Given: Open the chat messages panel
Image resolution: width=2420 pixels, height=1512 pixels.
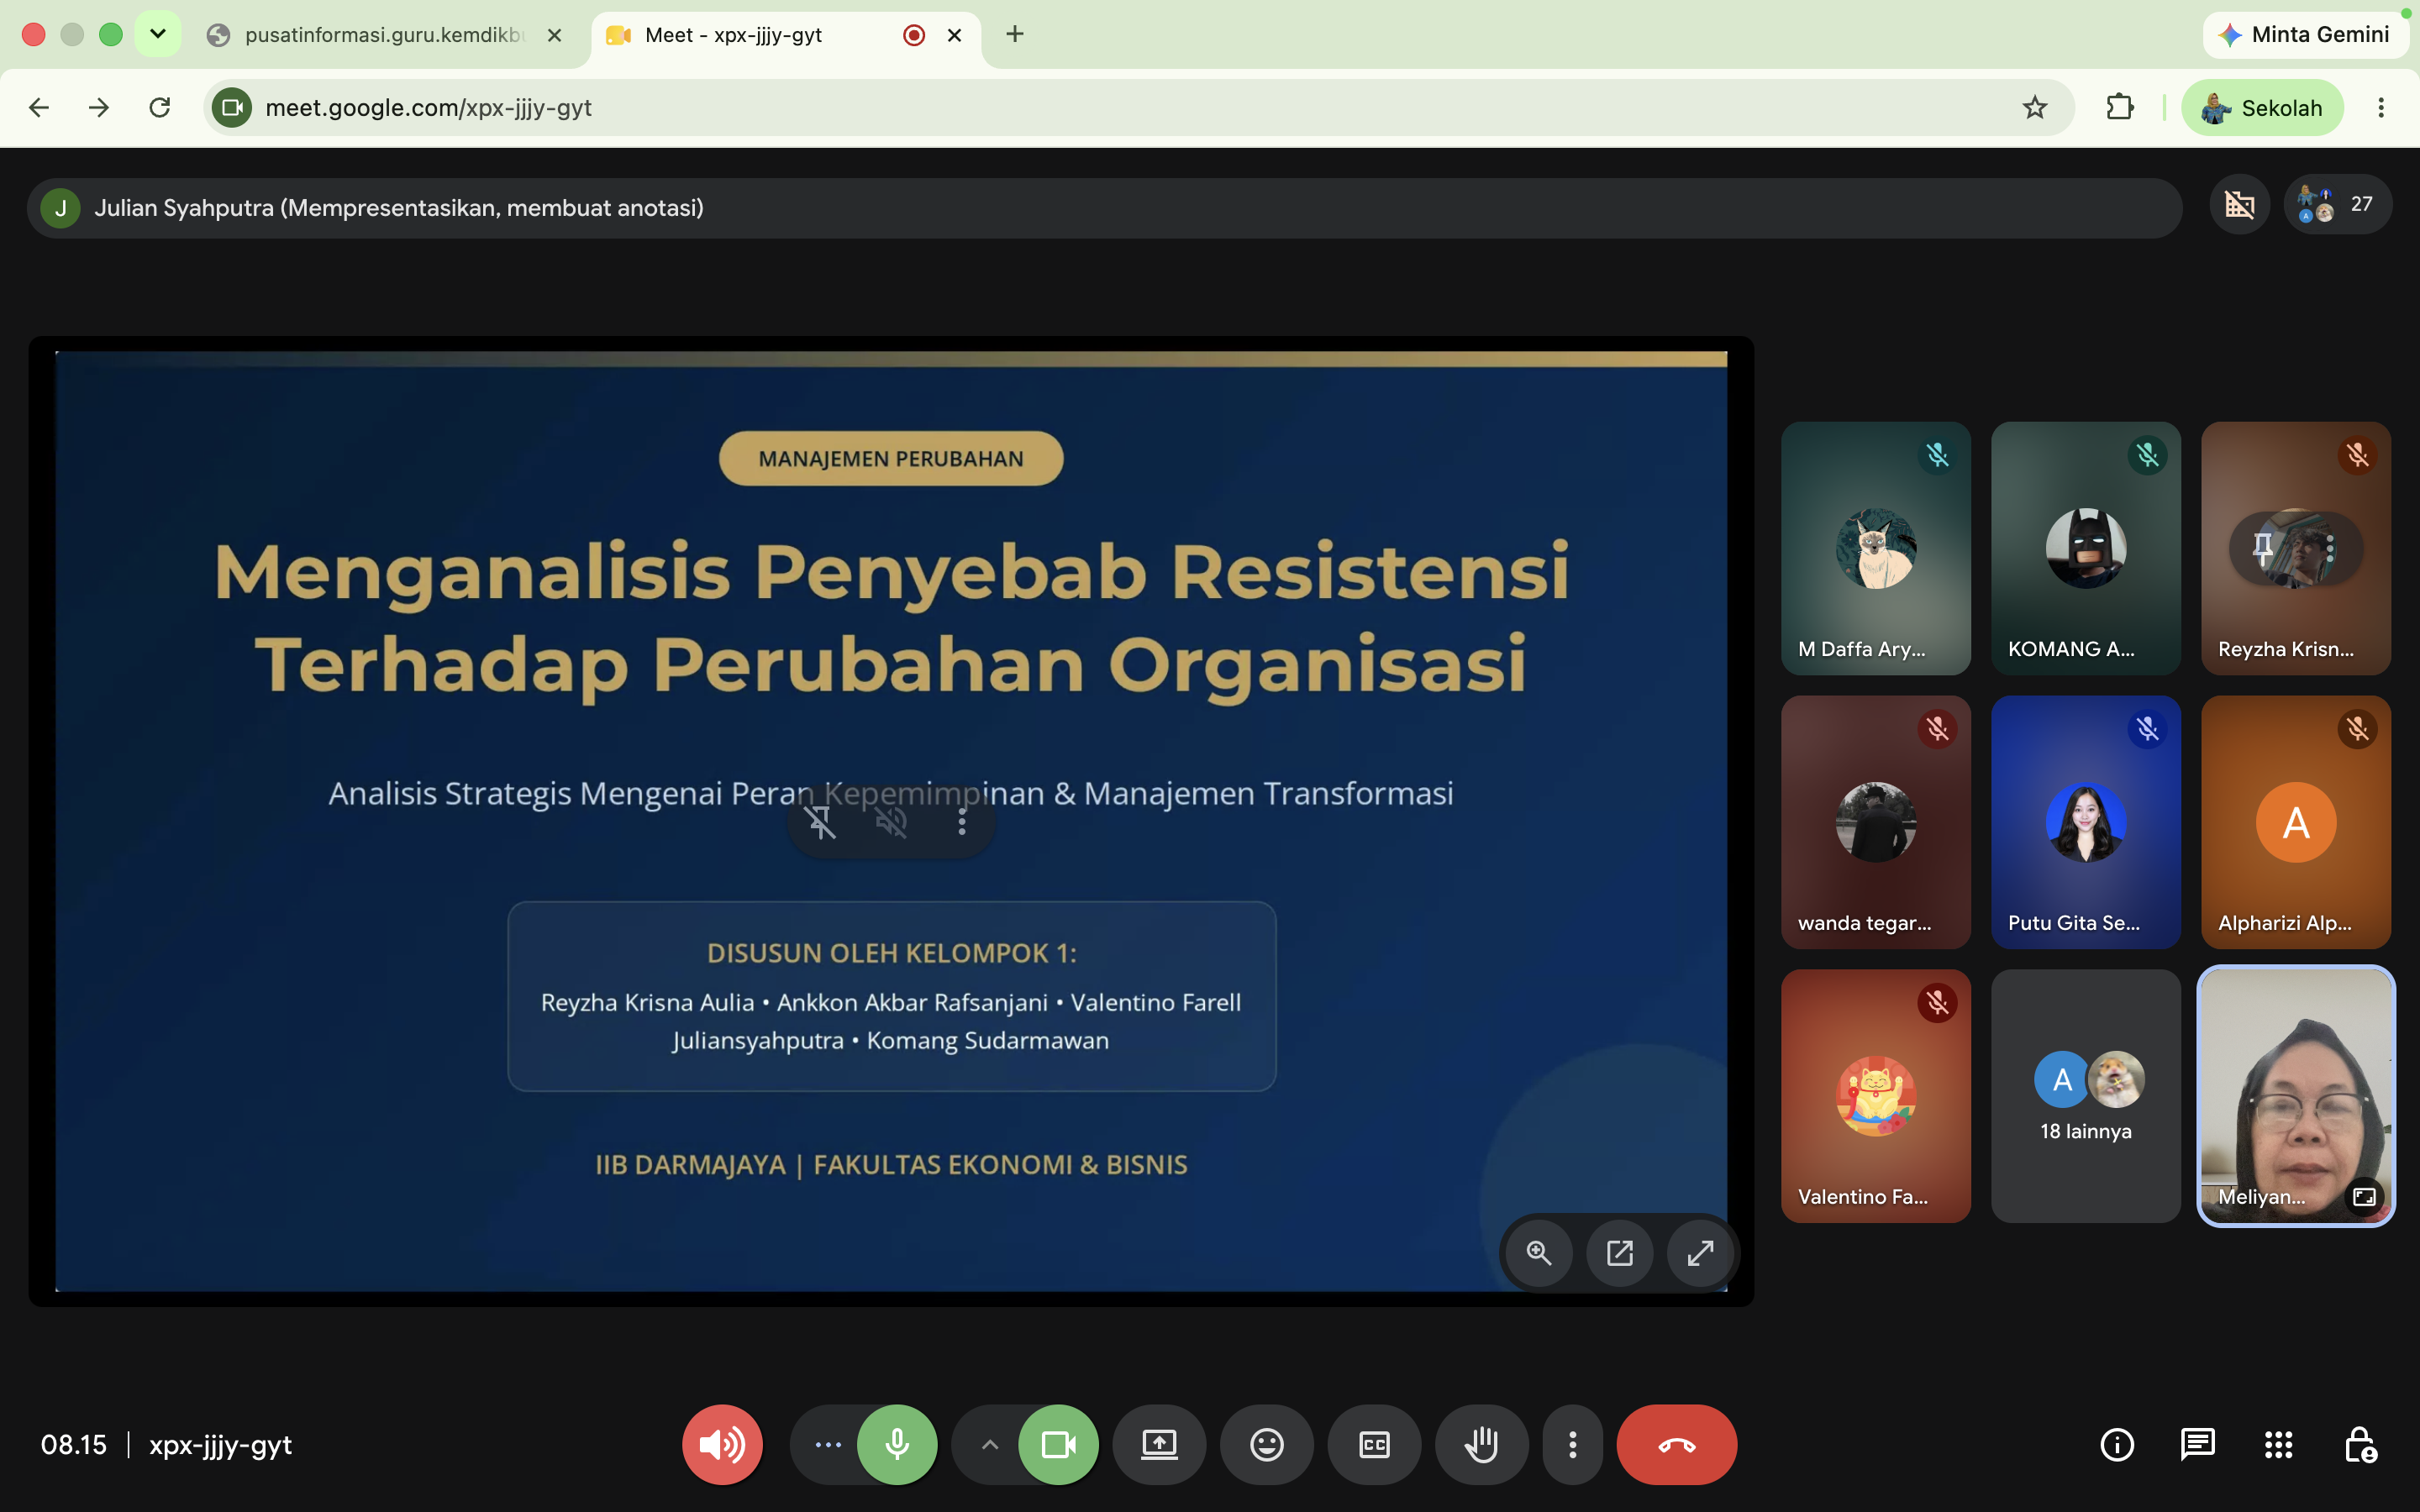Looking at the screenshot, I should click(x=2197, y=1444).
